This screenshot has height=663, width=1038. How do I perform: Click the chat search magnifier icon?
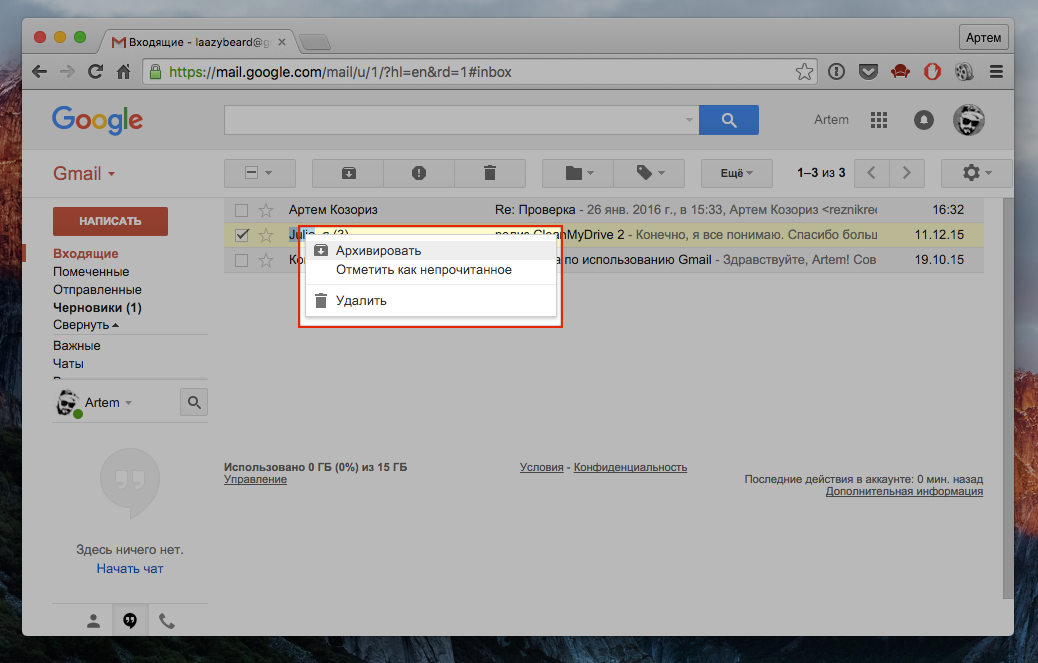(x=194, y=402)
